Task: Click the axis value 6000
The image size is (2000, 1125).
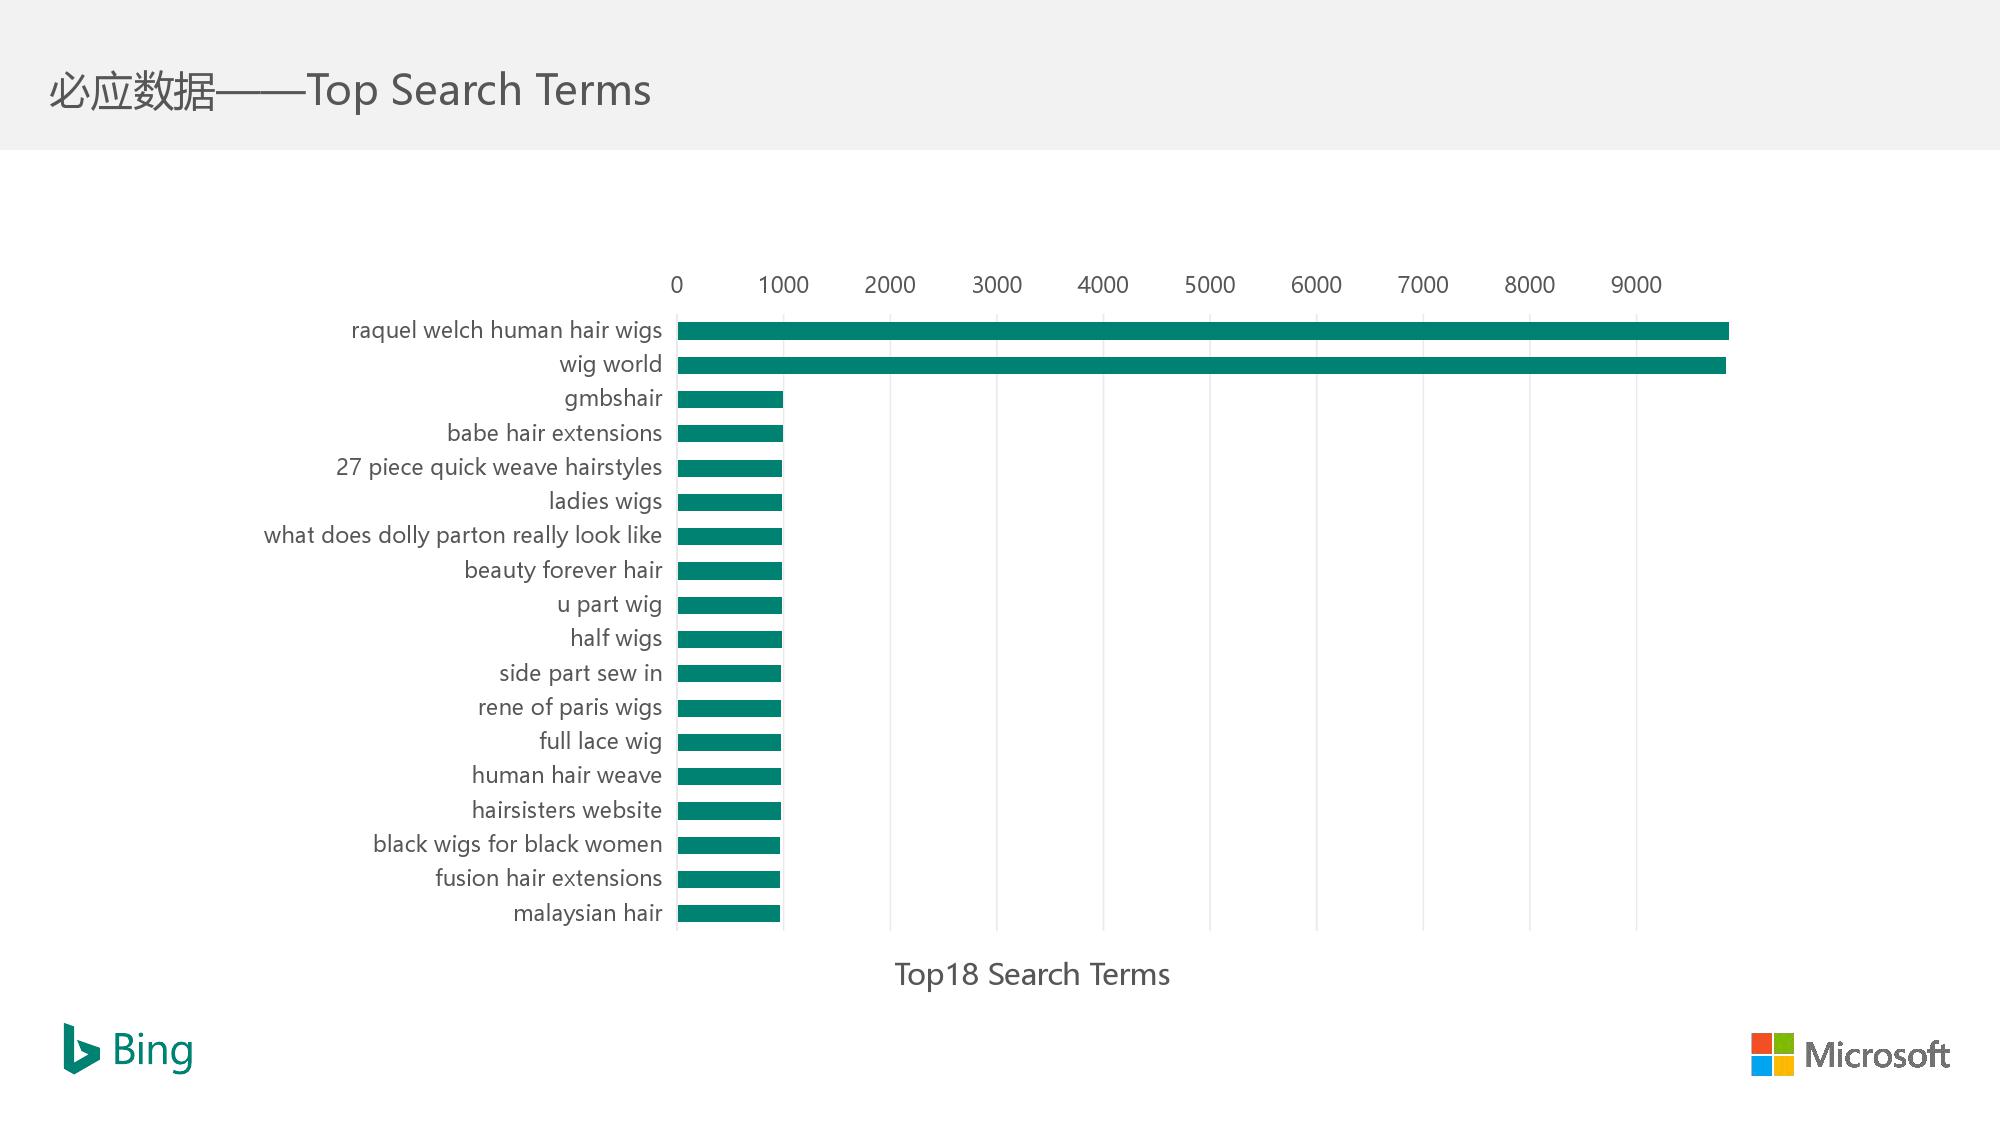Action: [x=1316, y=285]
